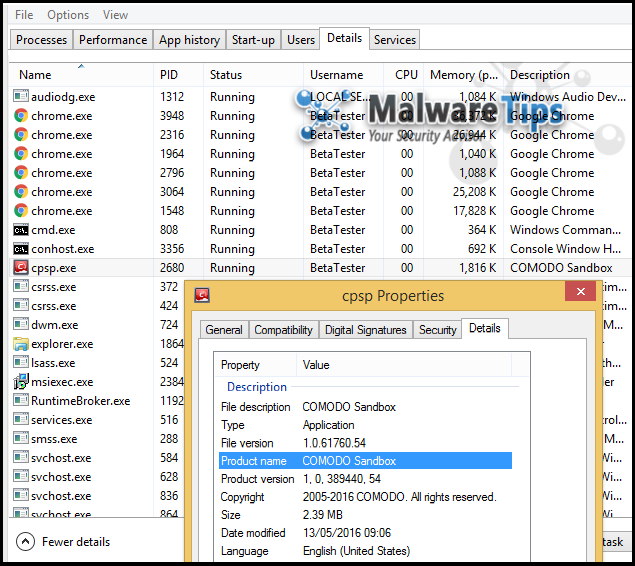The height and width of the screenshot is (566, 635).
Task: Select the File version 1.0.61760.54 row
Action: (365, 443)
